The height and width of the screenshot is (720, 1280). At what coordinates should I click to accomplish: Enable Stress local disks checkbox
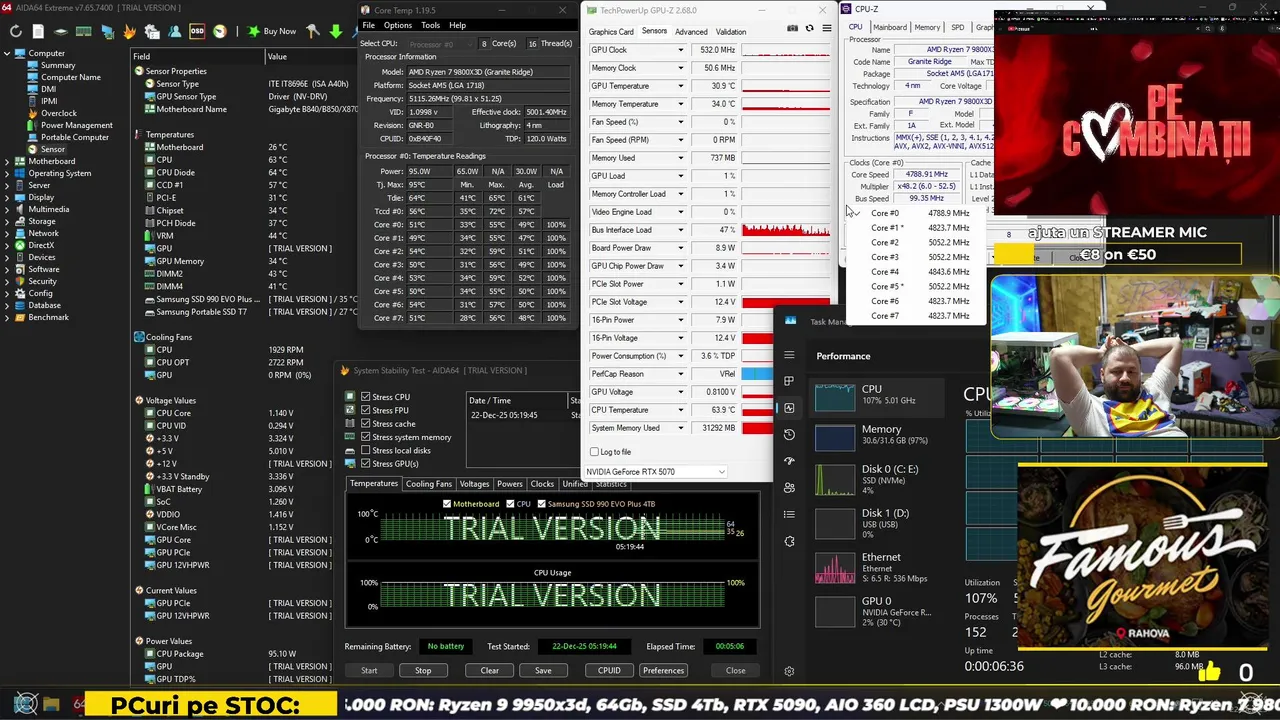(x=365, y=451)
